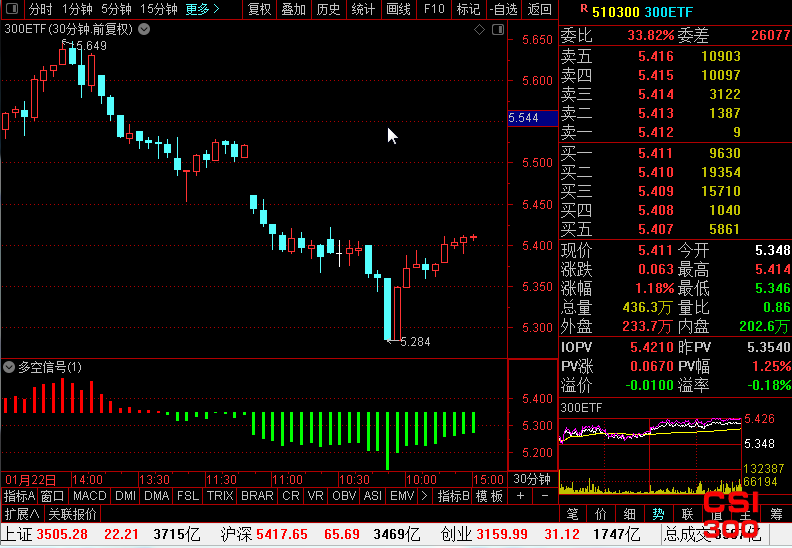Screen dimensions: 792x548
Task: Click the 300ETF name in header
Action: 669,12
